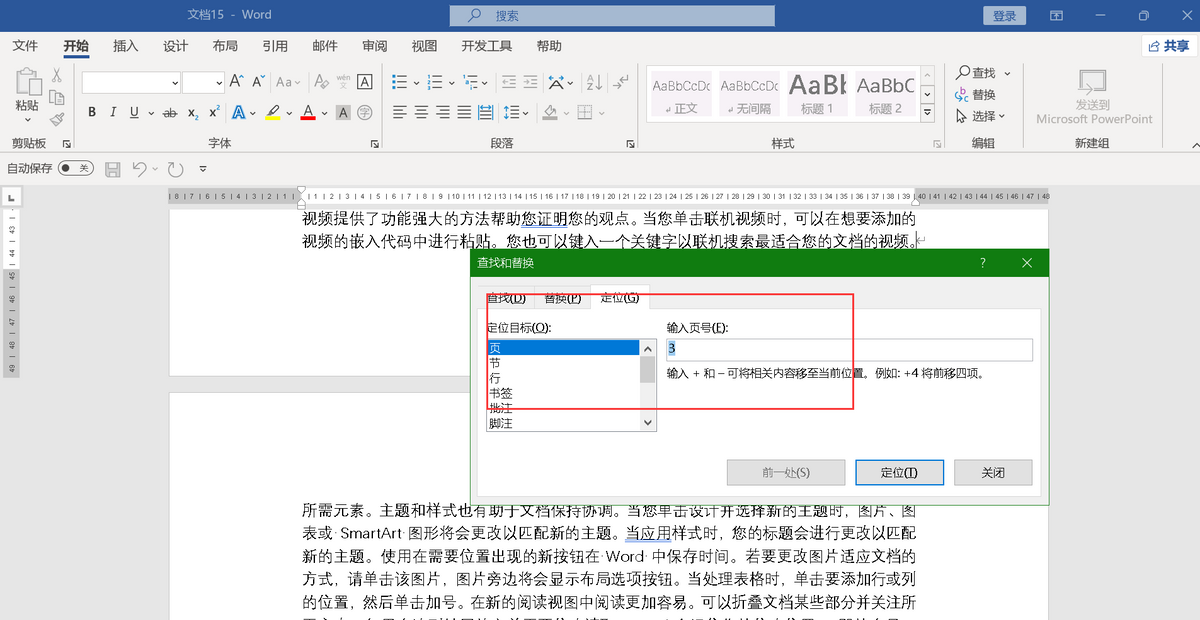Open font color dropdown arrow
This screenshot has height=620, width=1200.
tap(324, 113)
